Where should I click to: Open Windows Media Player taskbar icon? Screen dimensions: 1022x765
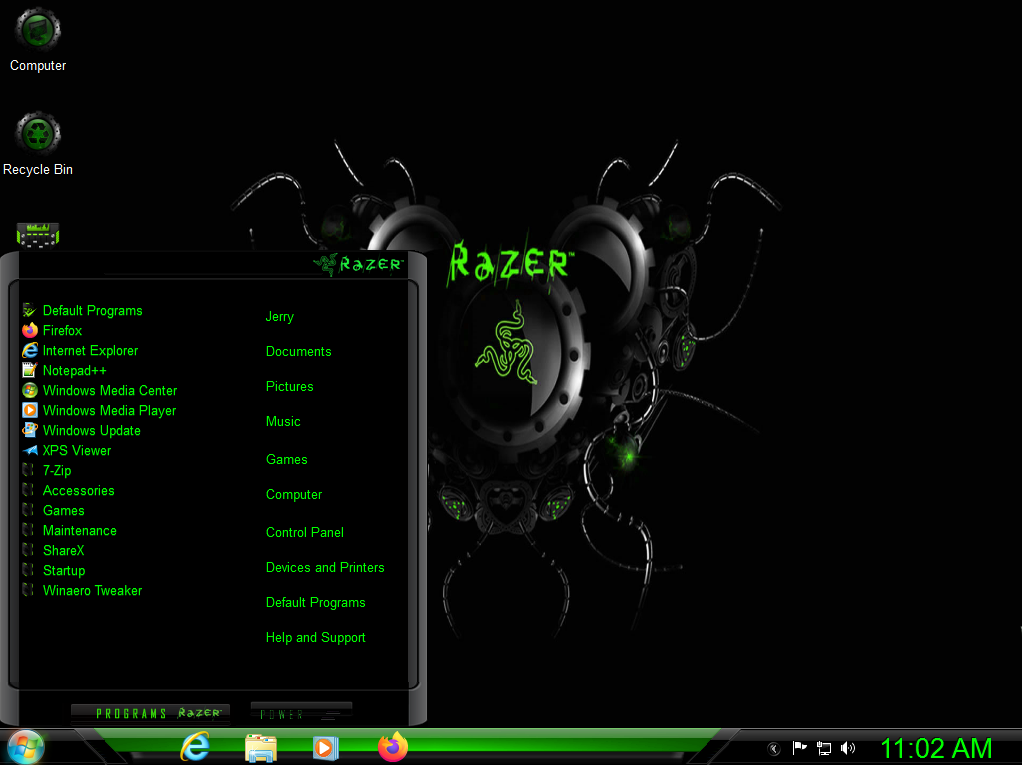coord(326,747)
